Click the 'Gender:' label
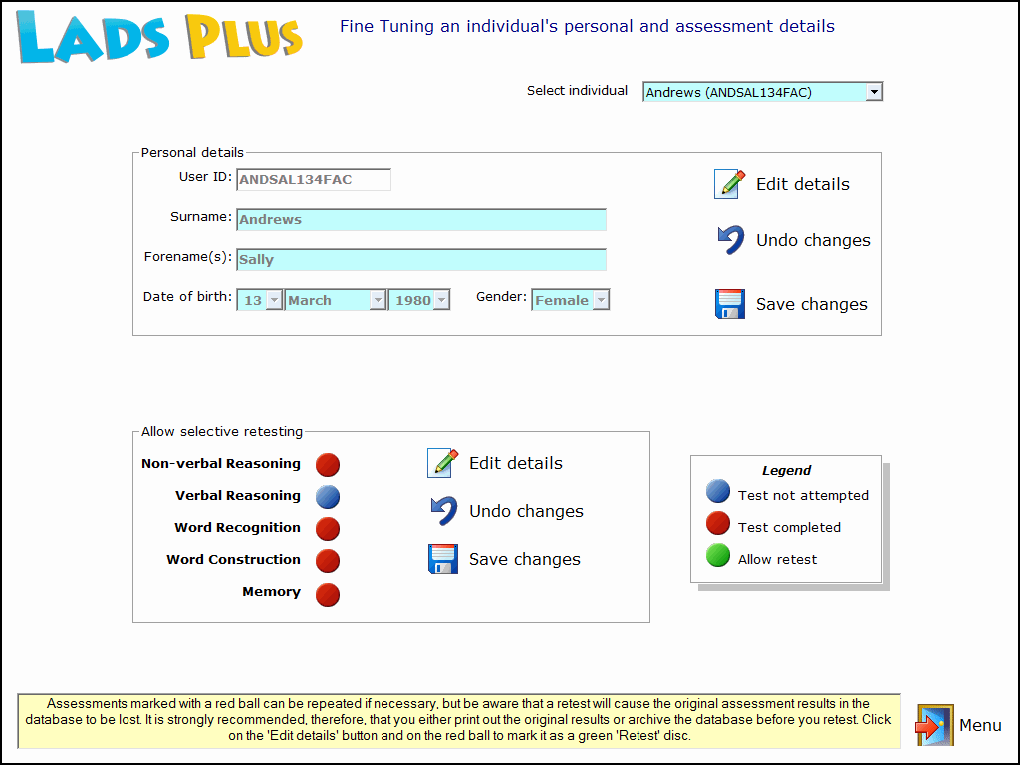 [501, 297]
